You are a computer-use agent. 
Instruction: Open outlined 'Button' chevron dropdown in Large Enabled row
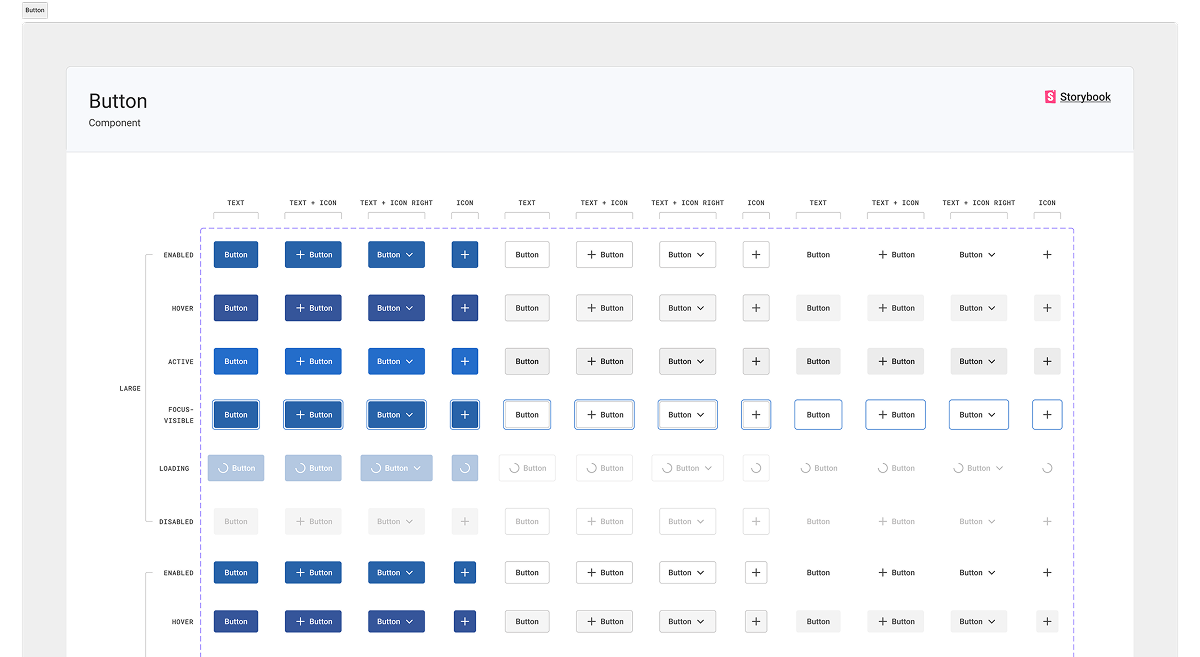[x=687, y=255]
